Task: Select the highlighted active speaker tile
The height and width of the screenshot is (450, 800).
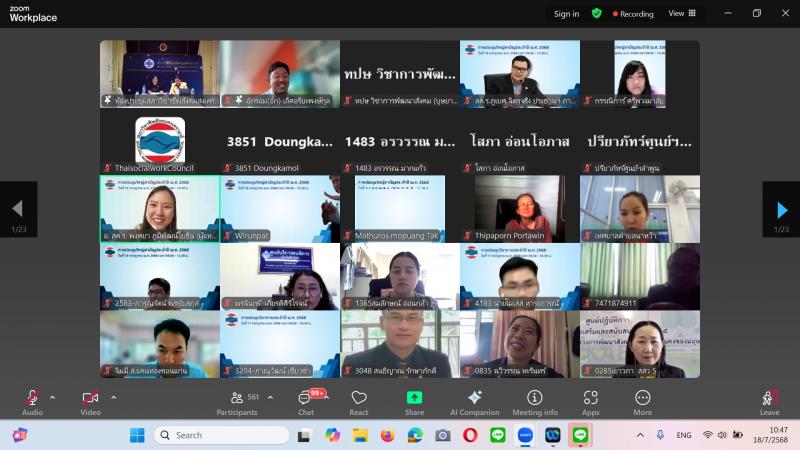Action: pyautogui.click(x=160, y=209)
